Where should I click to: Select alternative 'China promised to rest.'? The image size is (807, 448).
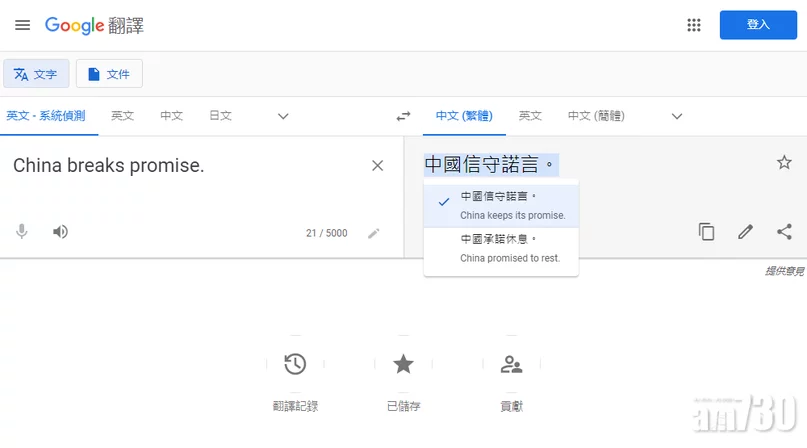(x=501, y=249)
